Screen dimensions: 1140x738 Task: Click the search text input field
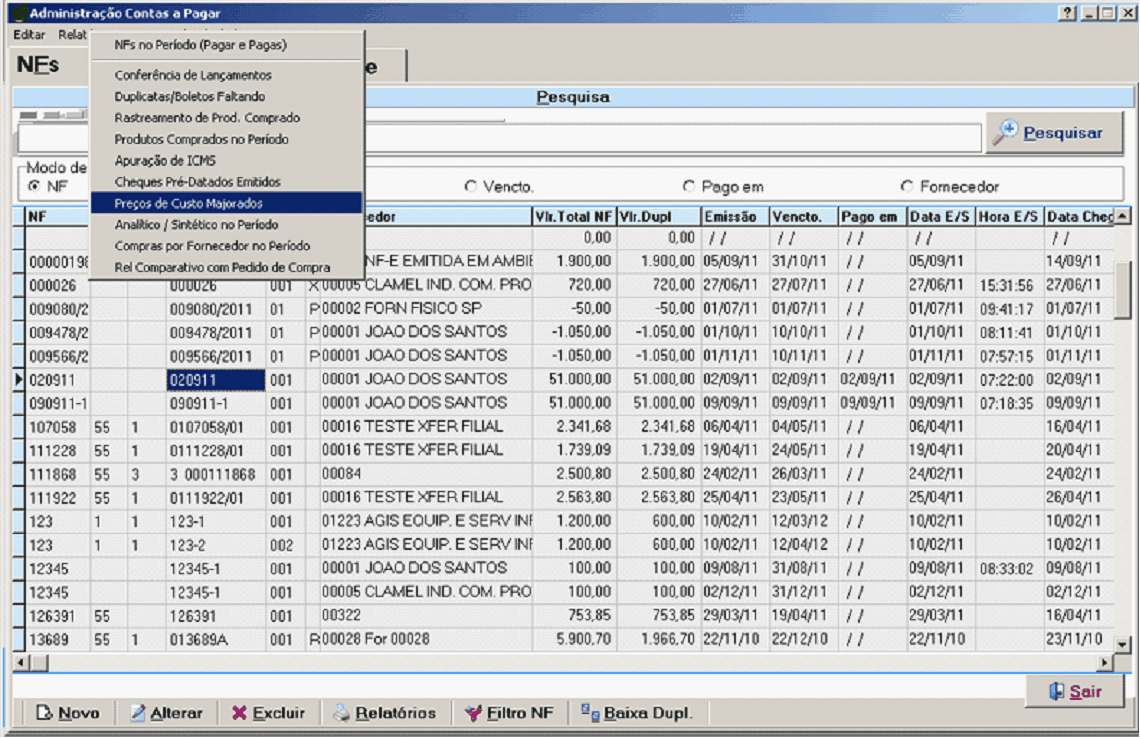click(670, 138)
